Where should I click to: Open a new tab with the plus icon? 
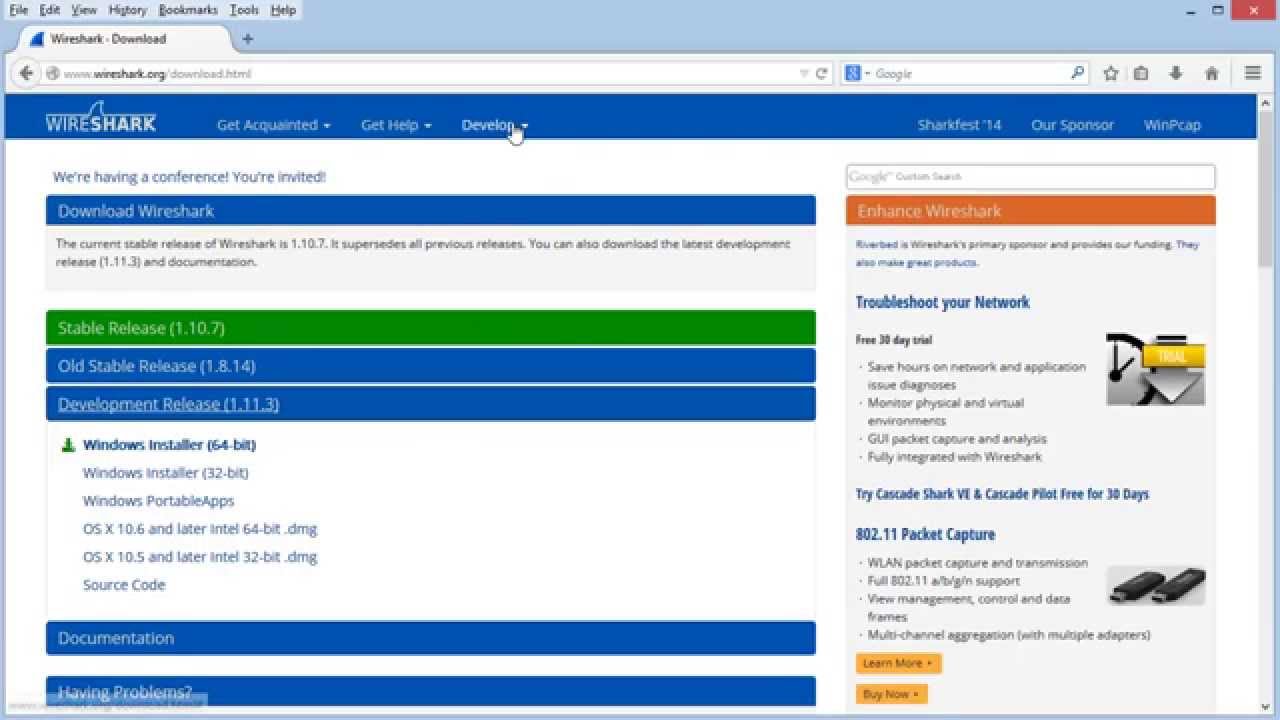248,39
